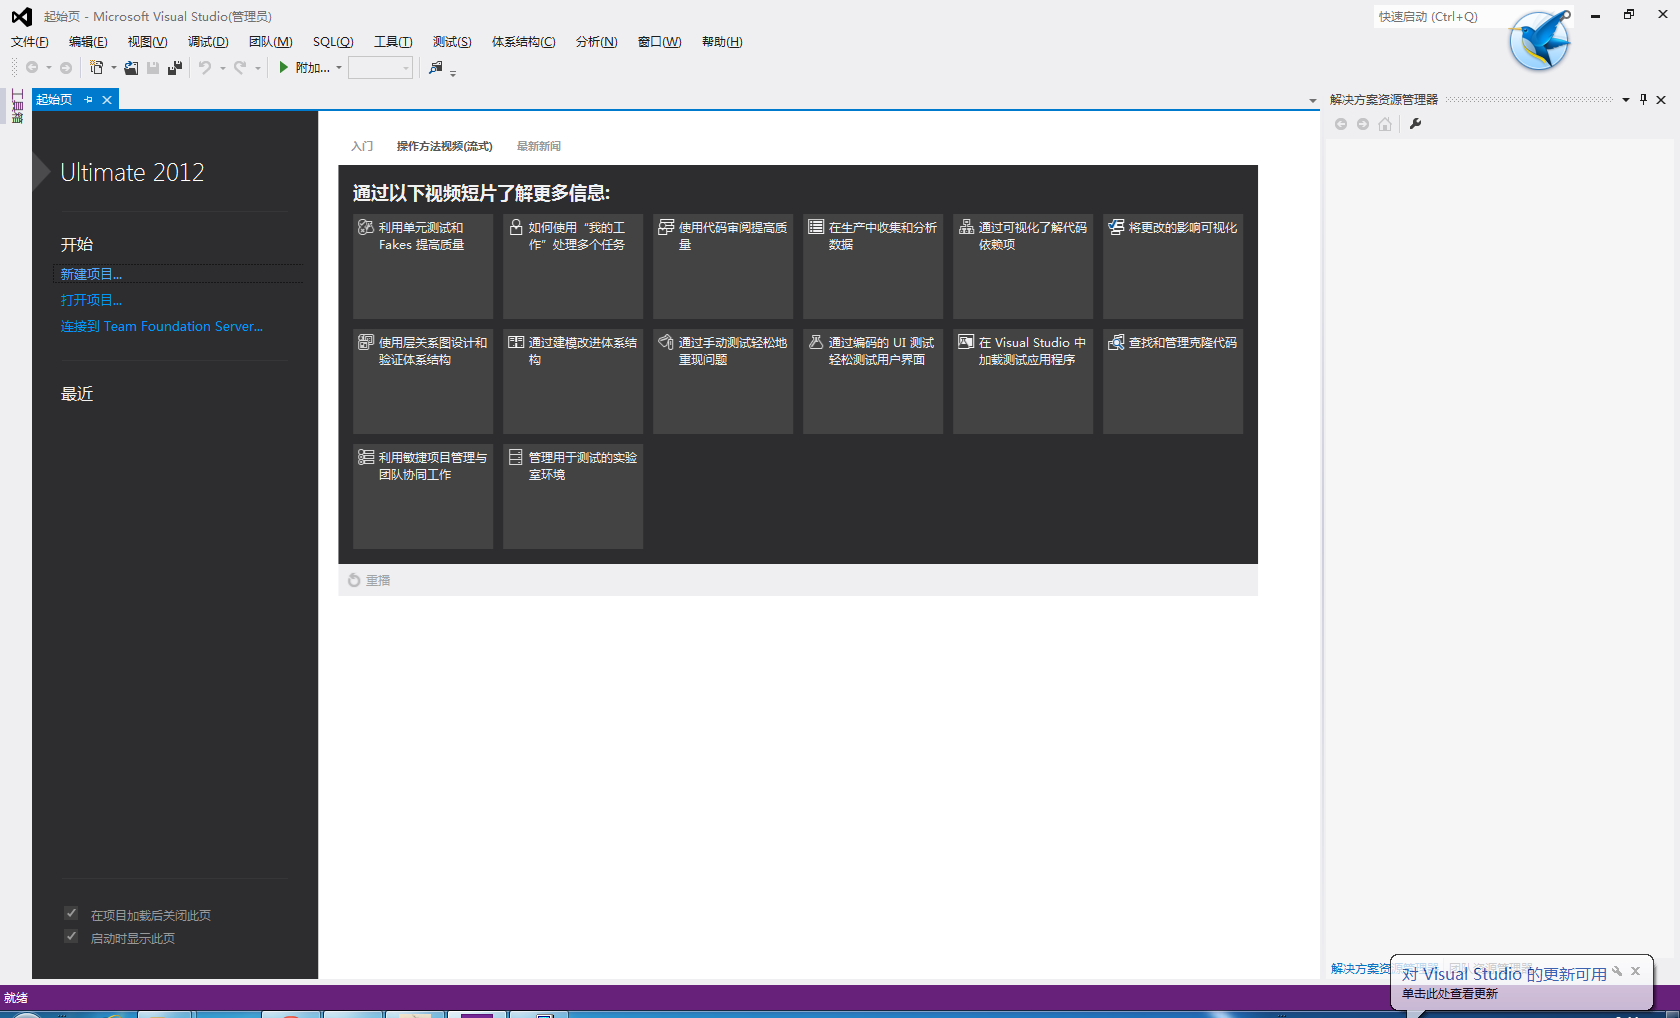Click the Navigate Forward toolbar icon
The width and height of the screenshot is (1680, 1018).
point(66,68)
